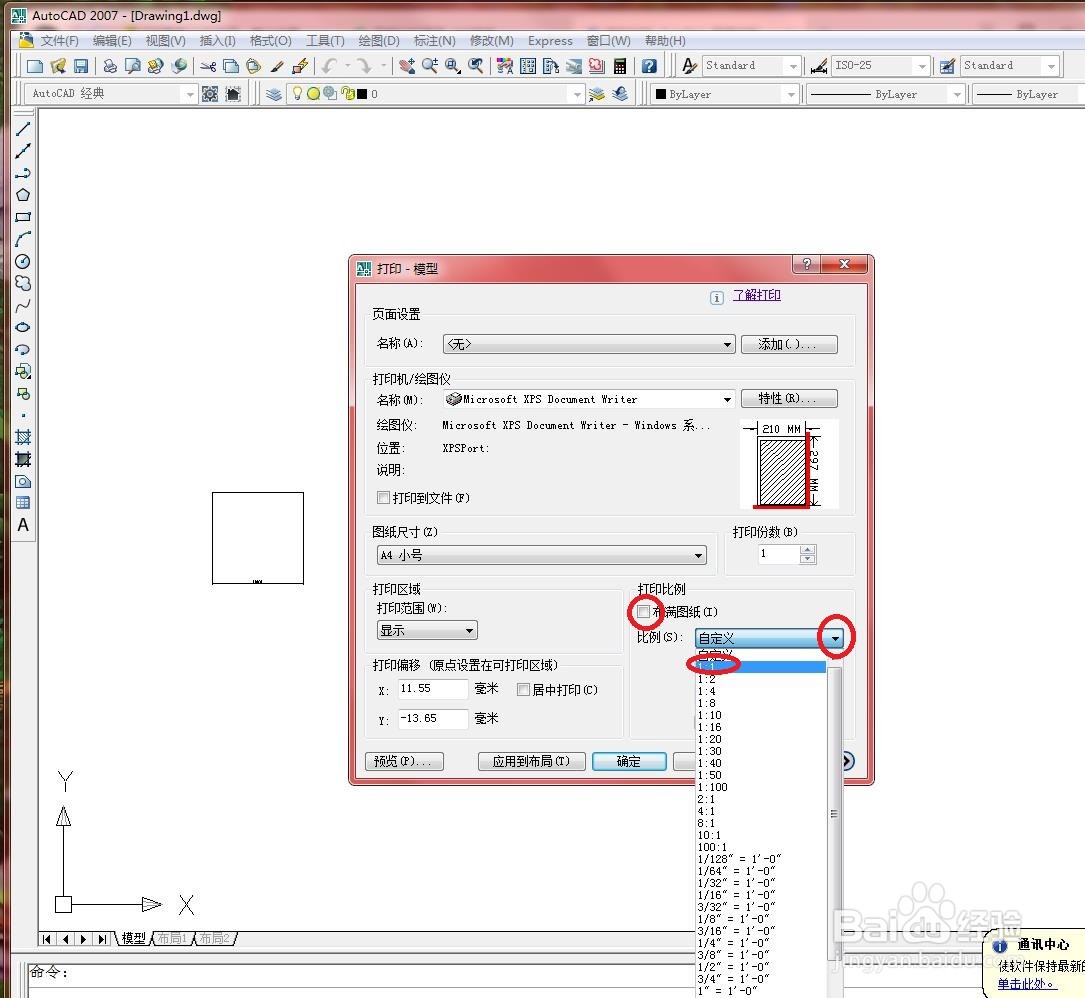Click the 单击此处 link in 通讯中心
The height and width of the screenshot is (998, 1085).
pyautogui.click(x=1027, y=983)
